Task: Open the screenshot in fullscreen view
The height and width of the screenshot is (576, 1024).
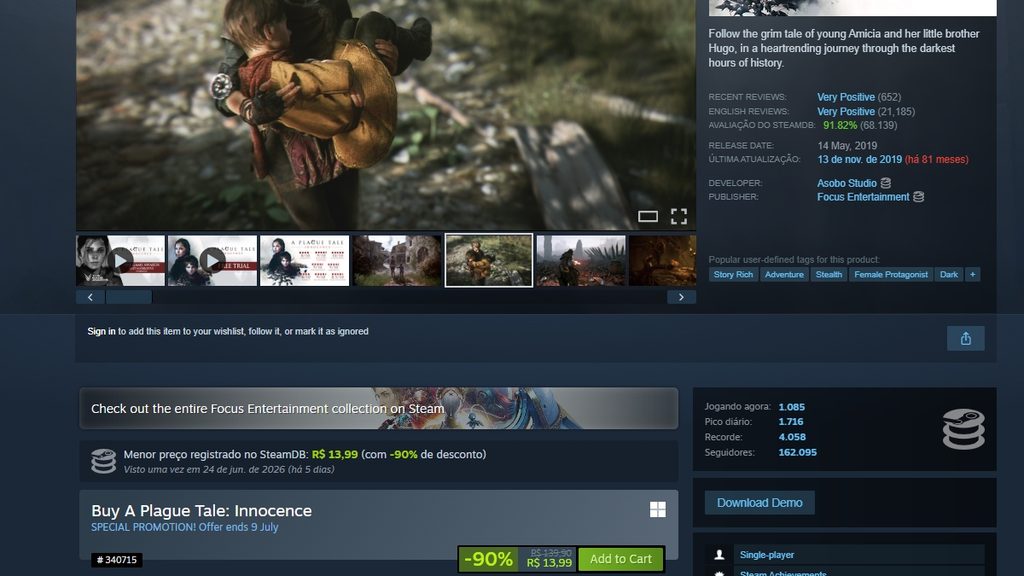Action: (x=679, y=216)
